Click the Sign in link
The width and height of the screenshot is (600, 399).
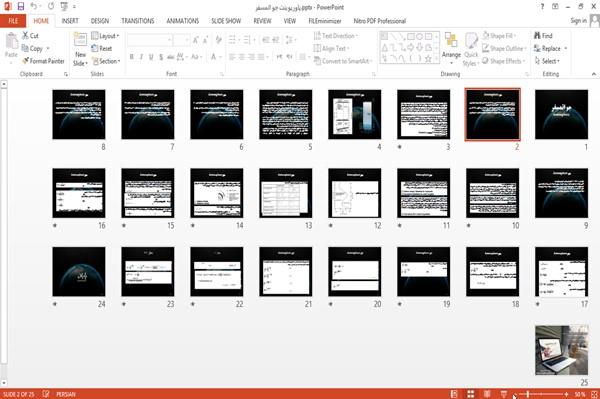click(578, 21)
